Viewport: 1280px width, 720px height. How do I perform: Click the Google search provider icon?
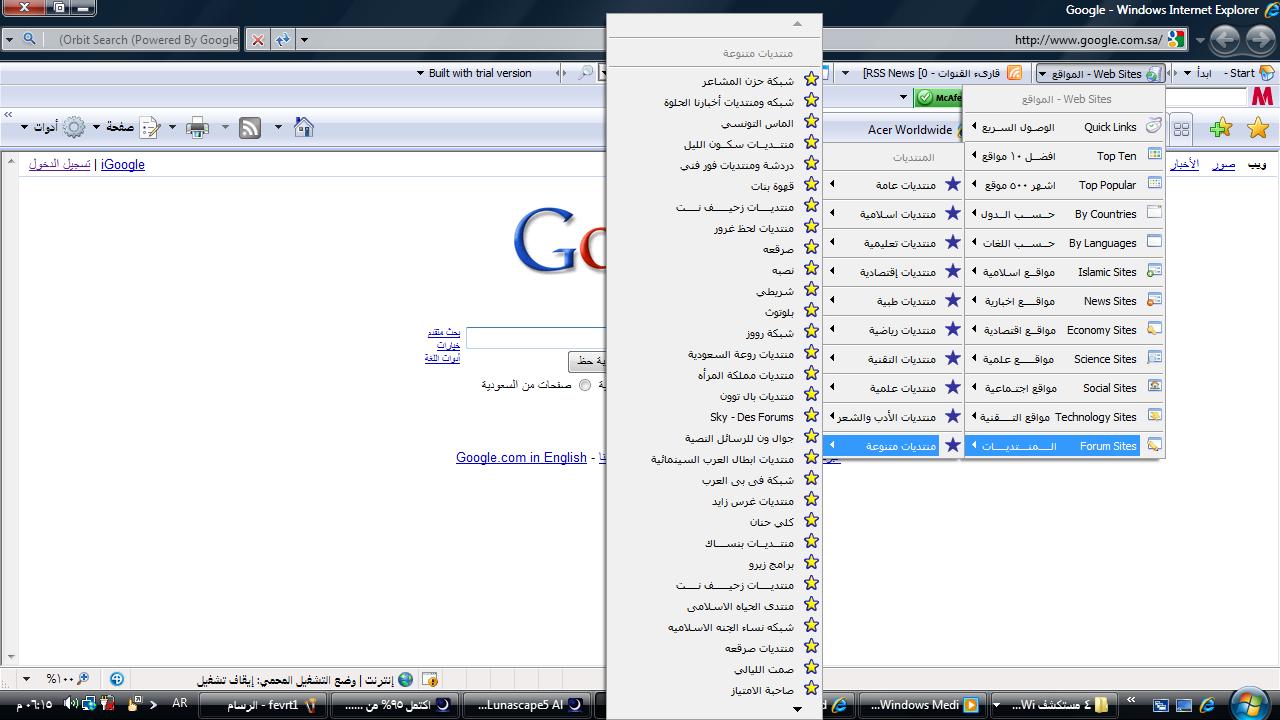coord(1176,40)
